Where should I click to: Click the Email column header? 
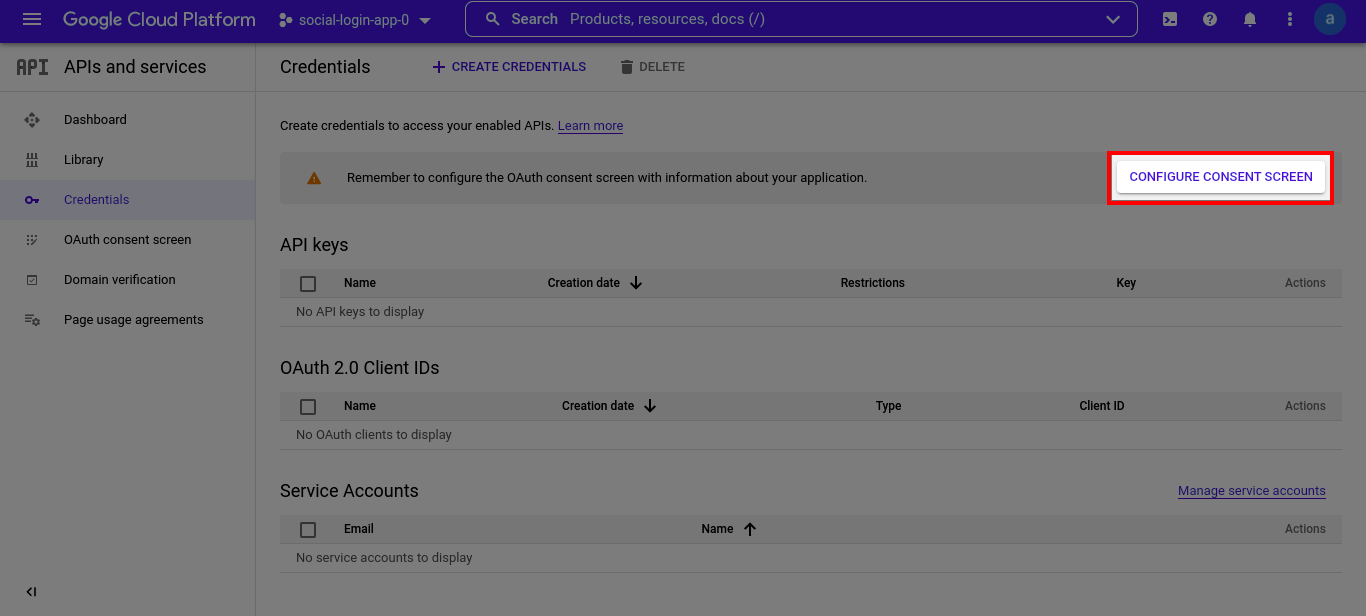point(359,529)
